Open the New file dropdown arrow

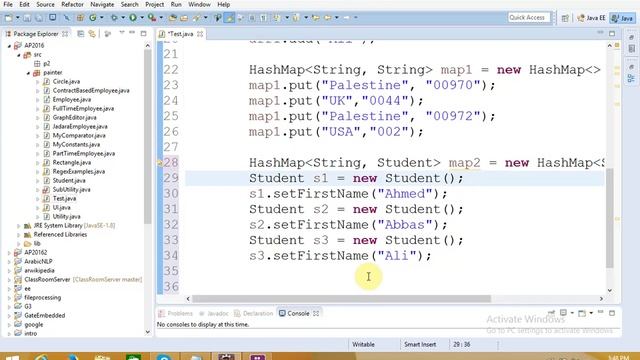17,18
